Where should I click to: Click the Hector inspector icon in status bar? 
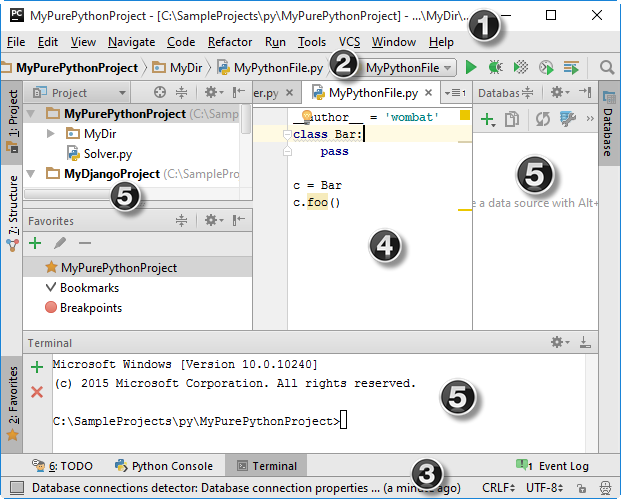coord(606,488)
